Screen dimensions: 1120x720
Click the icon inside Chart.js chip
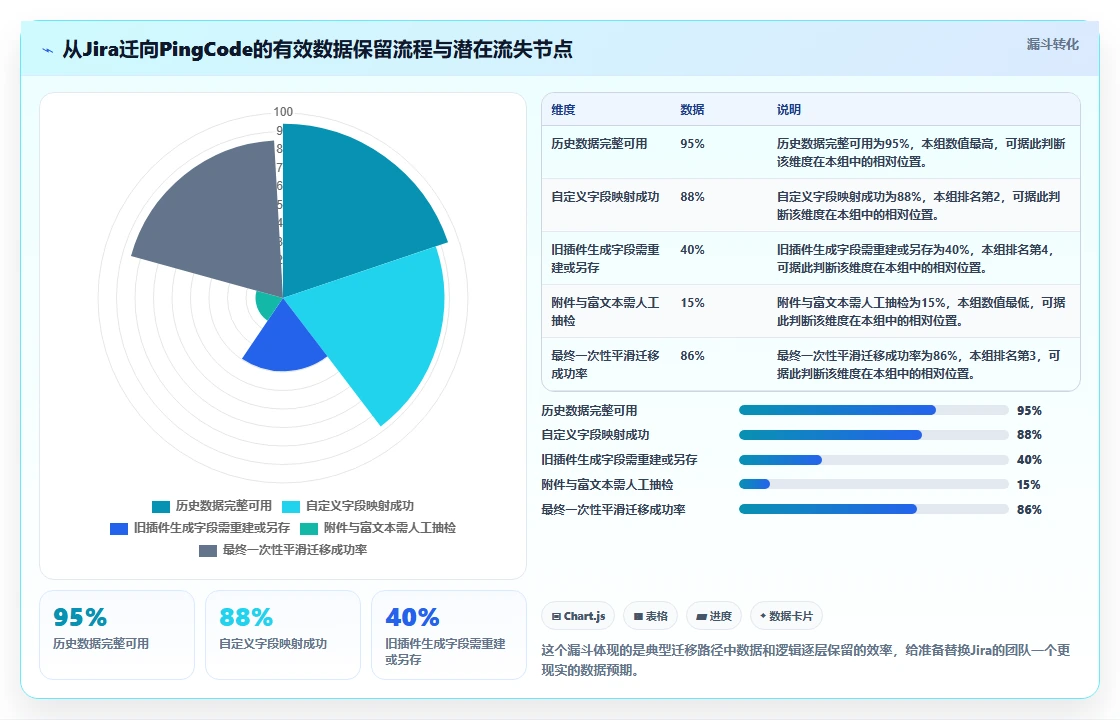pyautogui.click(x=556, y=616)
